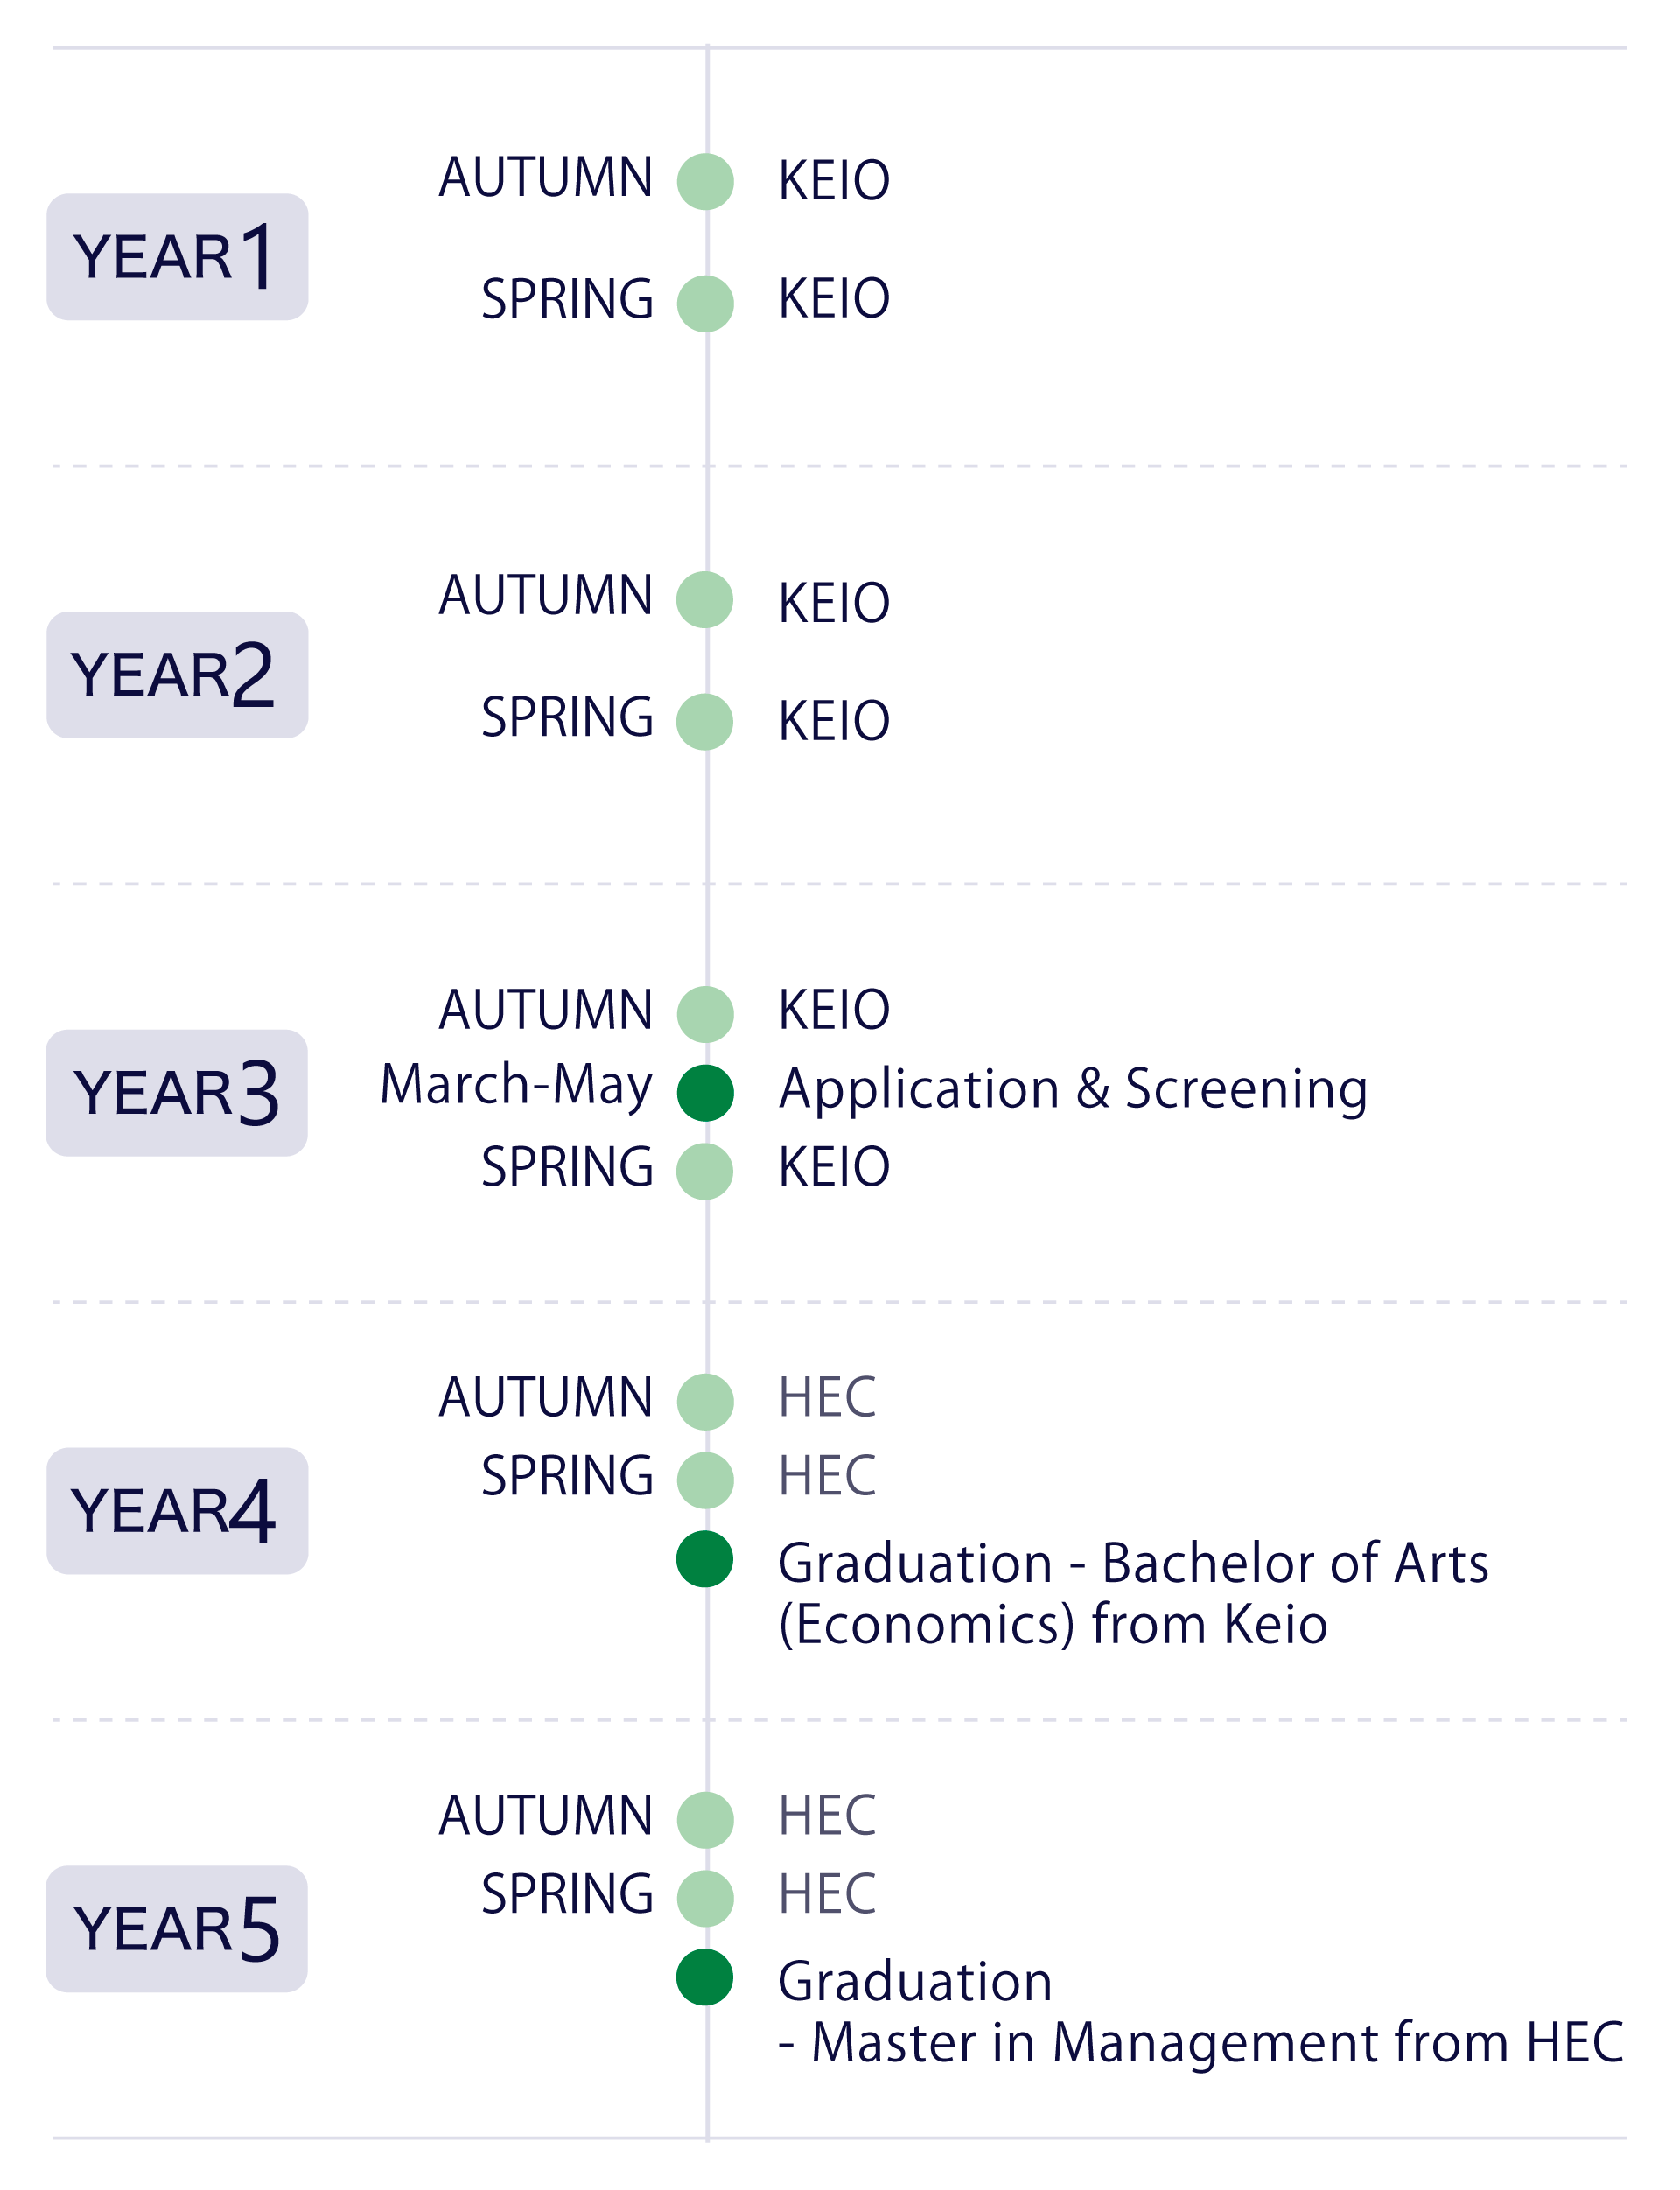
Task: Click the dark green March-May dot
Action: (705, 1093)
